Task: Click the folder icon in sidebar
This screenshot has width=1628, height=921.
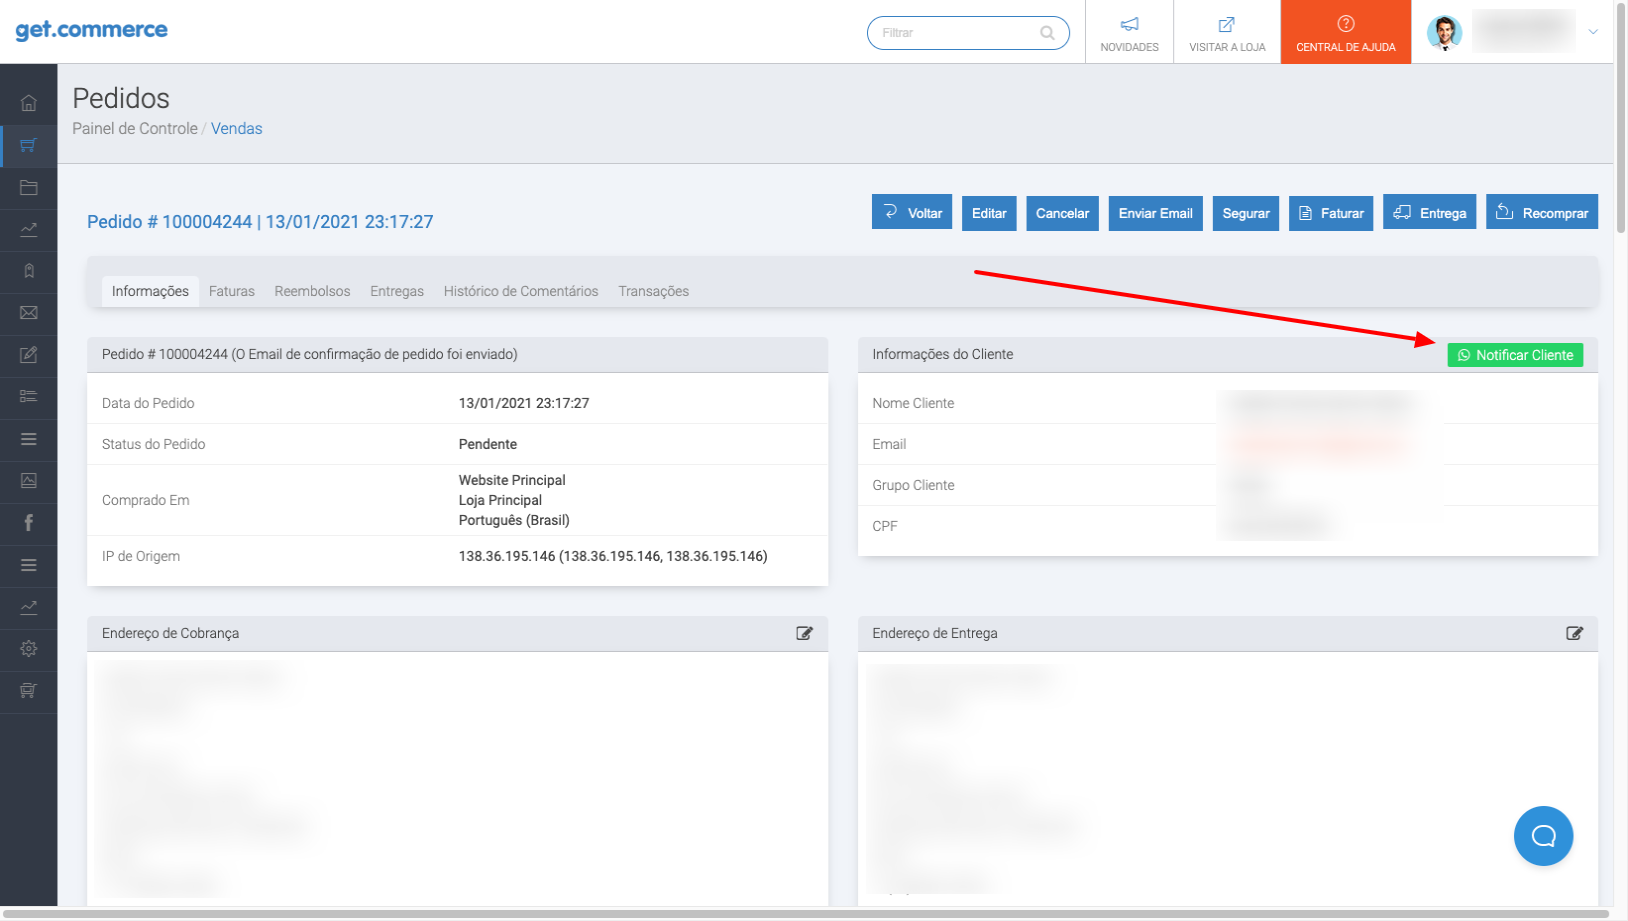Action: coord(28,187)
